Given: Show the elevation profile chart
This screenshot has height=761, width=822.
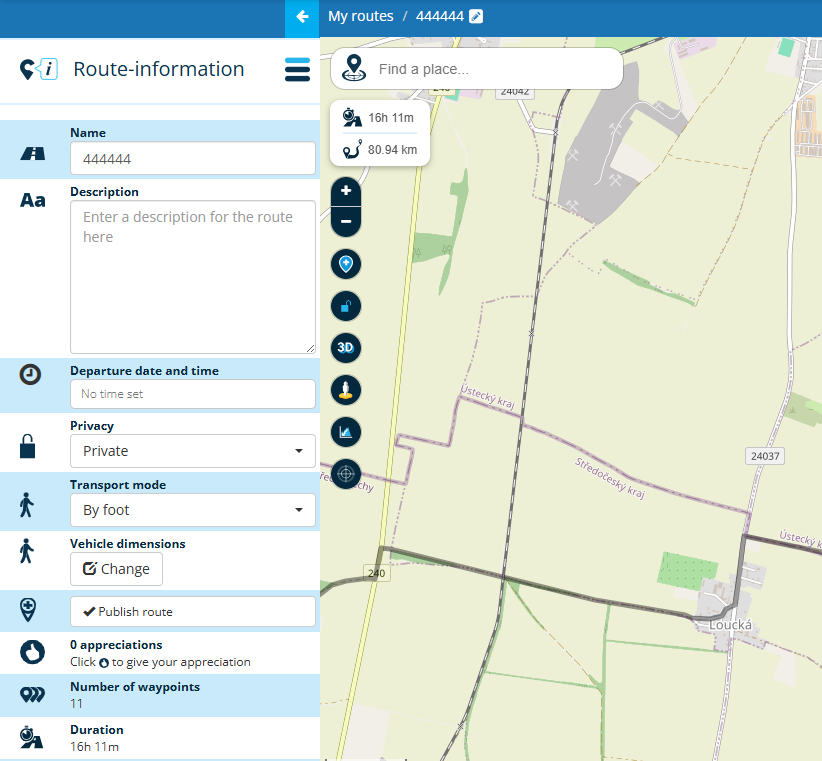Looking at the screenshot, I should point(346,432).
